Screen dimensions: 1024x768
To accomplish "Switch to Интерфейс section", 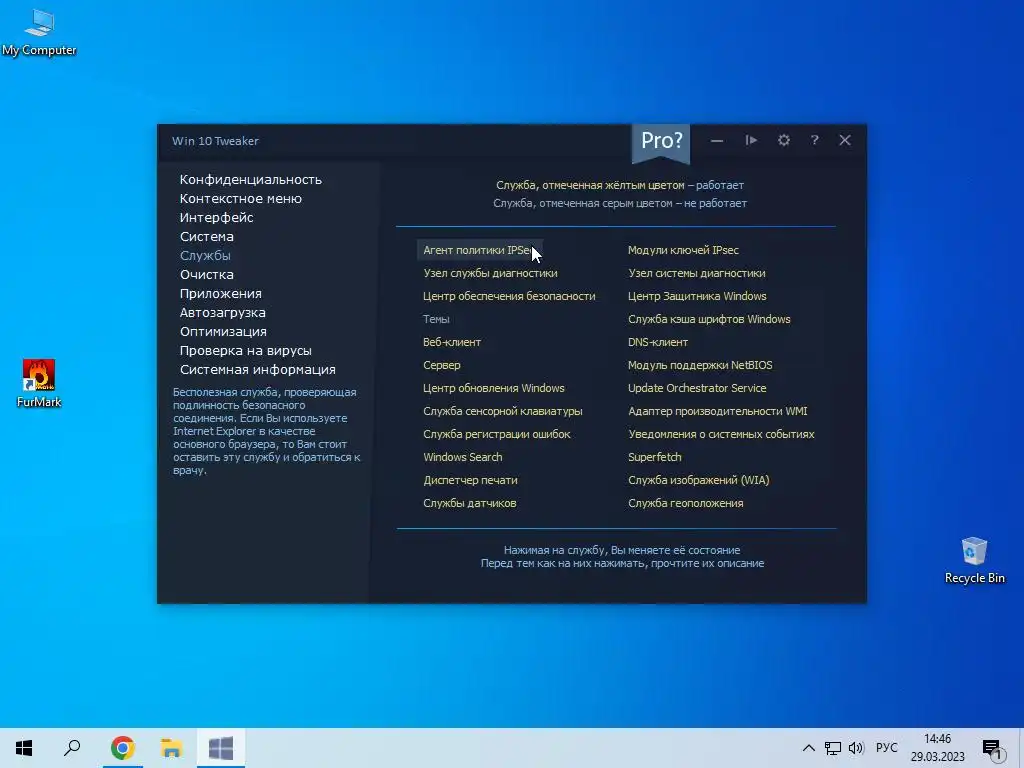I will (x=217, y=217).
